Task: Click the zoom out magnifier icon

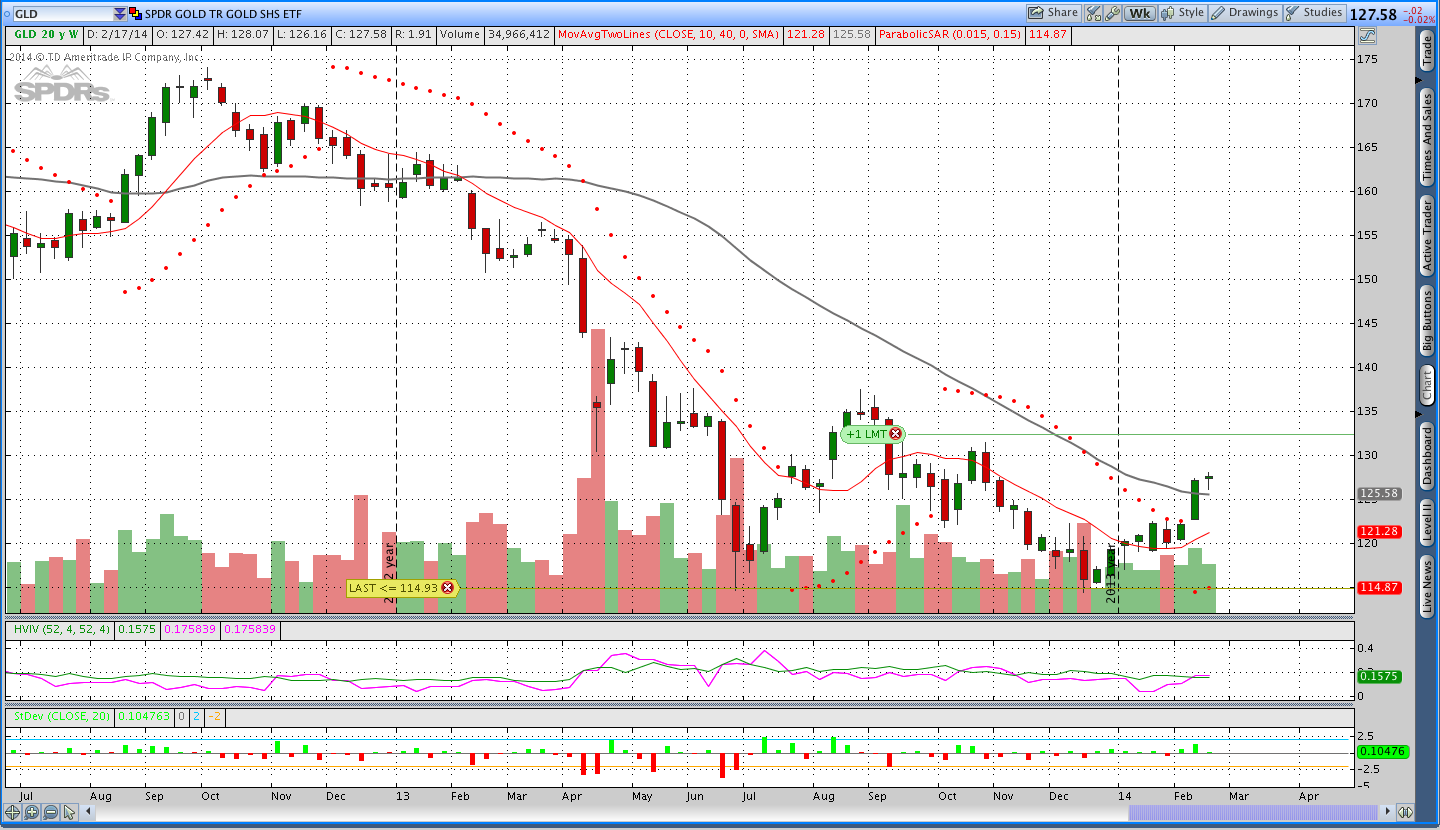Action: pos(50,812)
